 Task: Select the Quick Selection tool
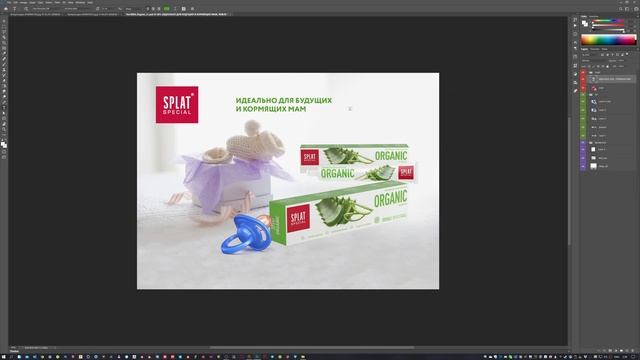pos(4,37)
